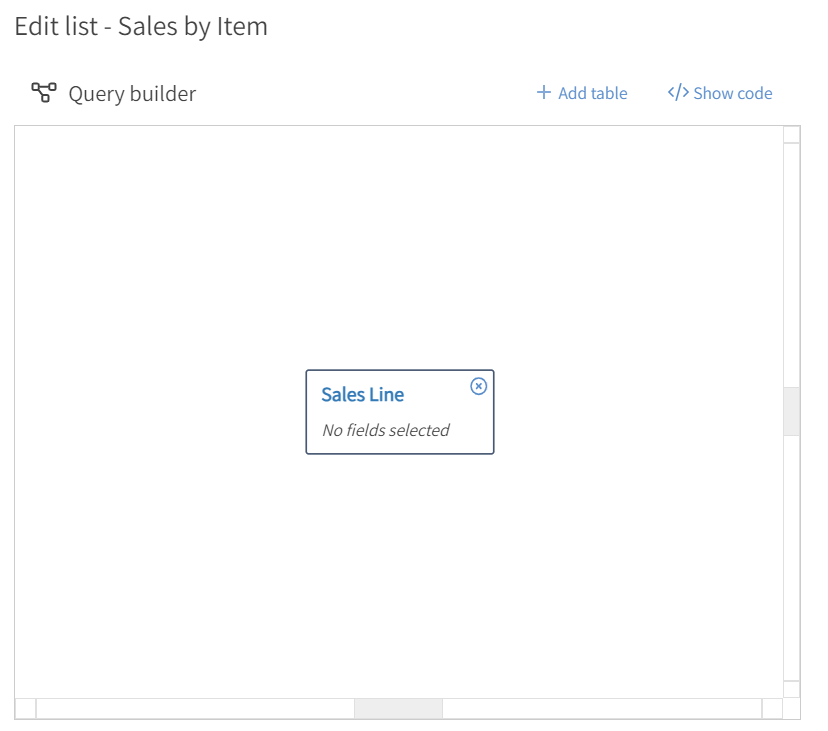
Task: Click the empty canvas area below Sales Line
Action: click(x=400, y=560)
